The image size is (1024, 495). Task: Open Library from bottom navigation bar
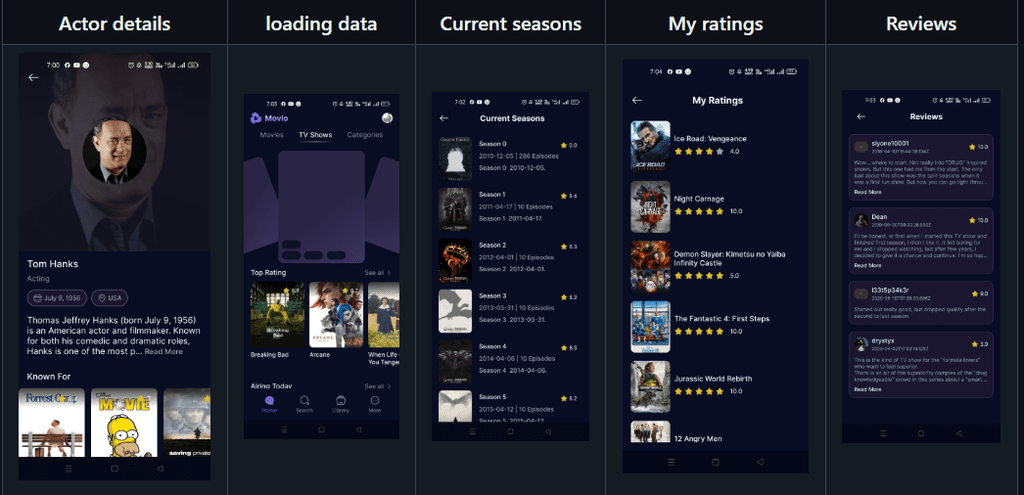[340, 404]
